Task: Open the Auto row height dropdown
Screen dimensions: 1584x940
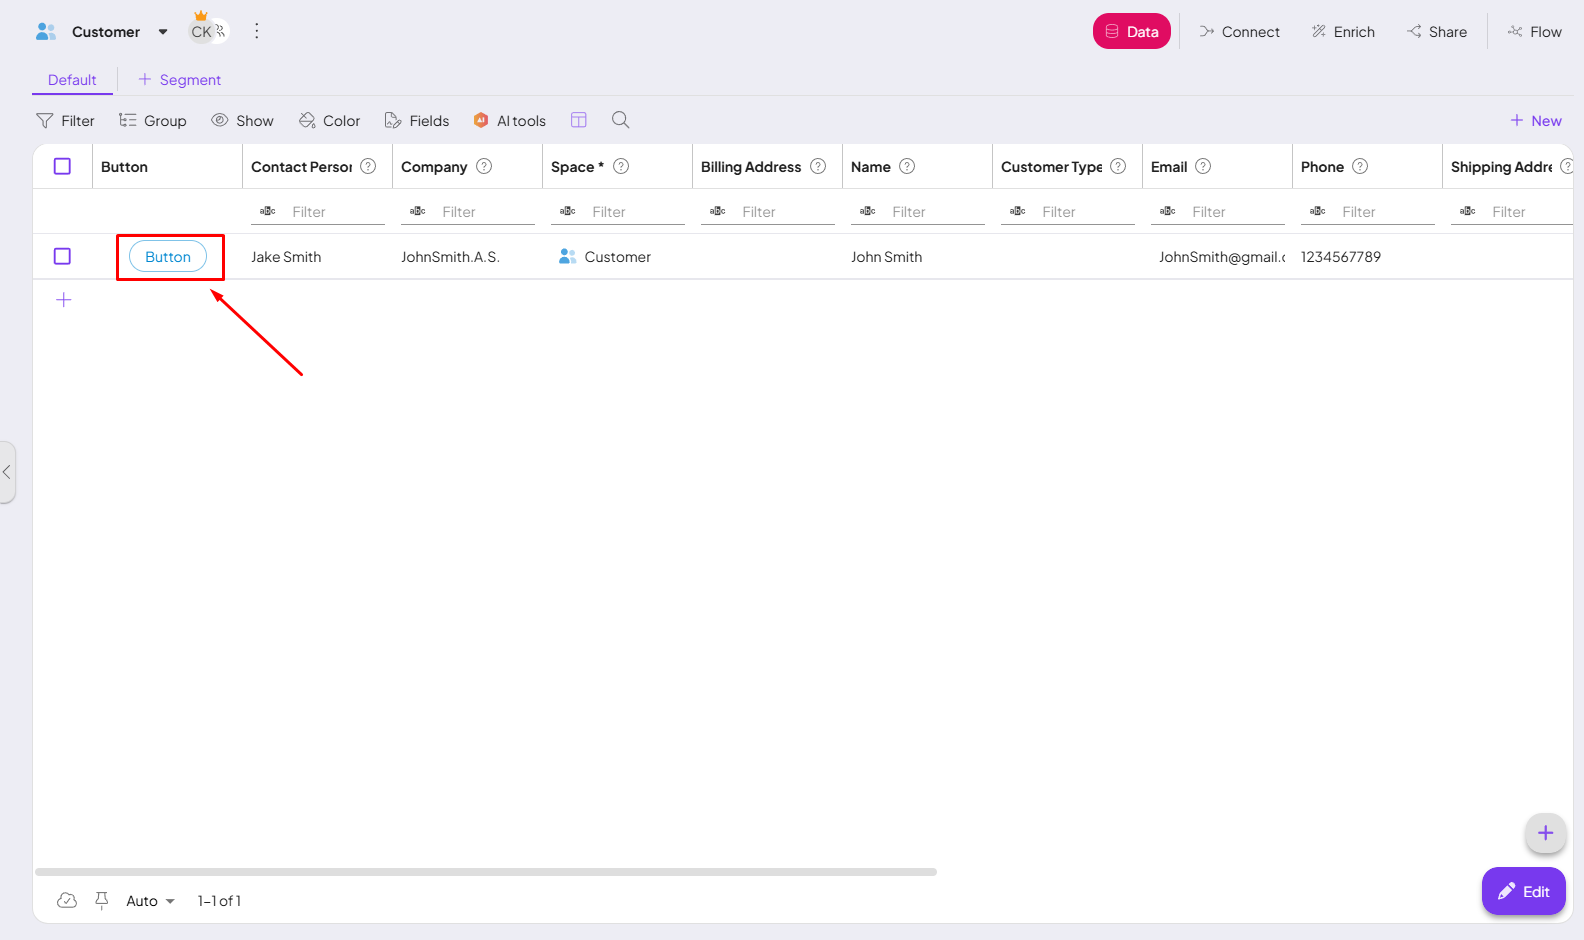Action: coord(150,901)
